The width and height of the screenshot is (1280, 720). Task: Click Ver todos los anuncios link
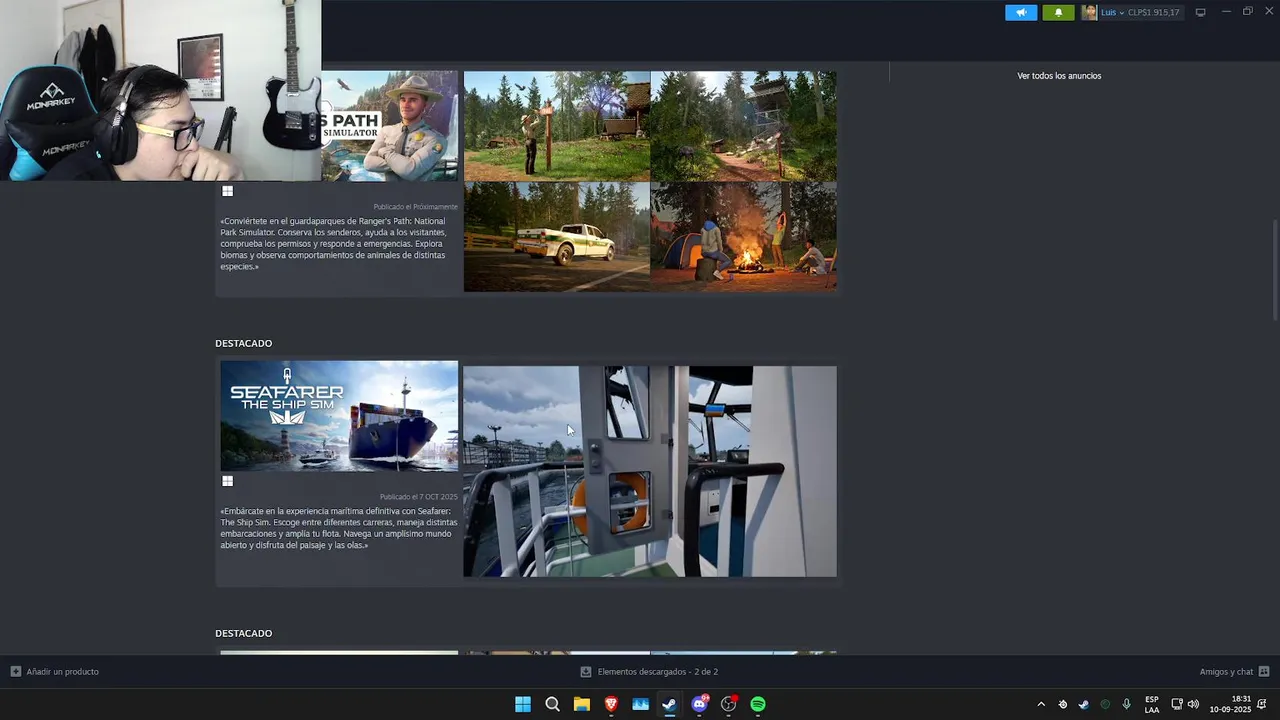1059,76
